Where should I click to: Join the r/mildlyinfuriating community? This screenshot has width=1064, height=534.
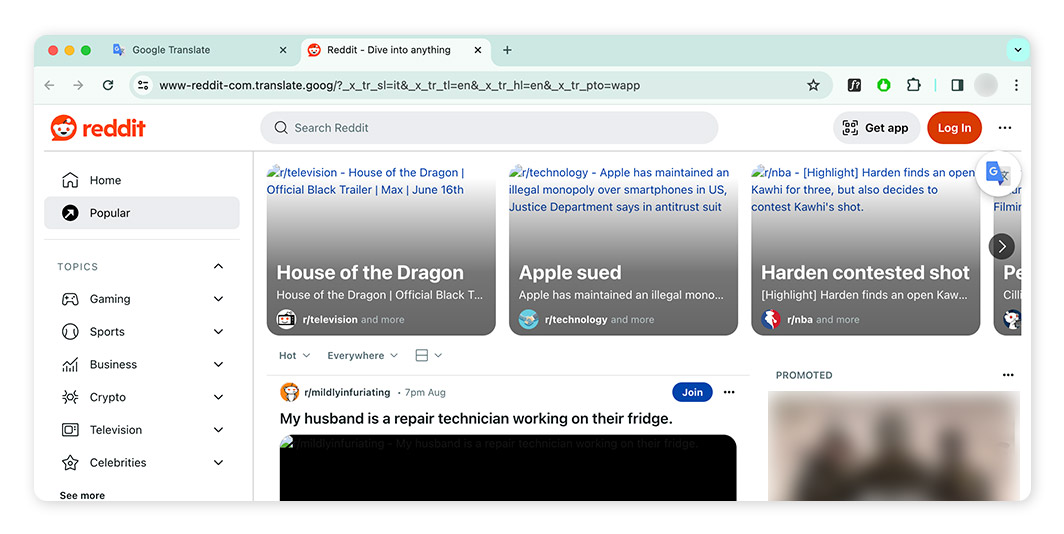click(x=692, y=392)
